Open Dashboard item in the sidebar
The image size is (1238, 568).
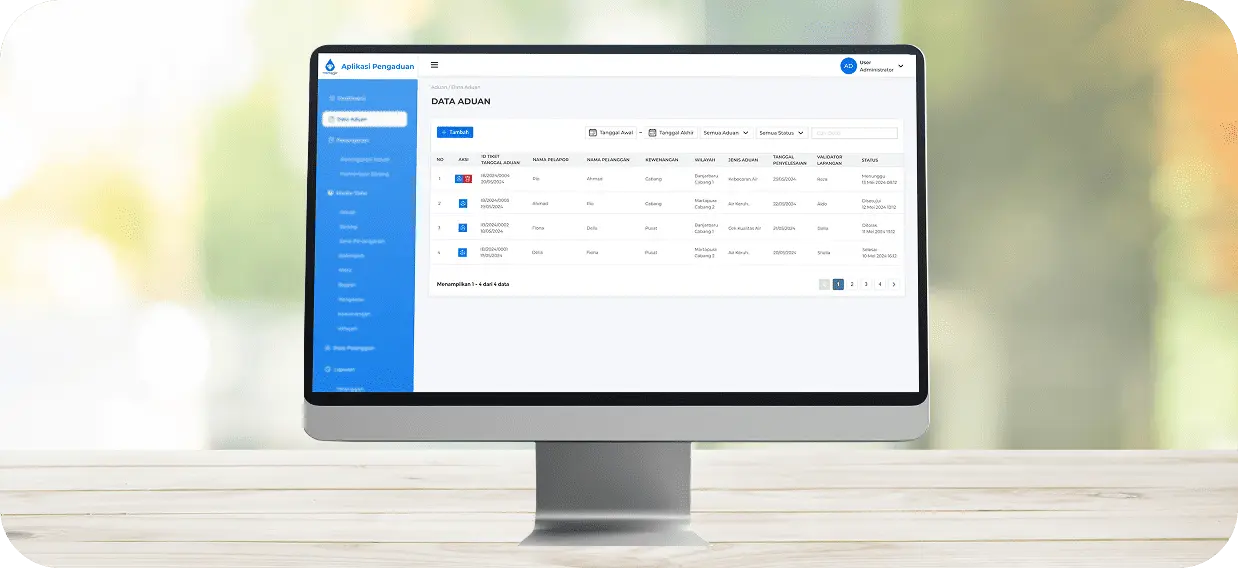click(x=351, y=98)
